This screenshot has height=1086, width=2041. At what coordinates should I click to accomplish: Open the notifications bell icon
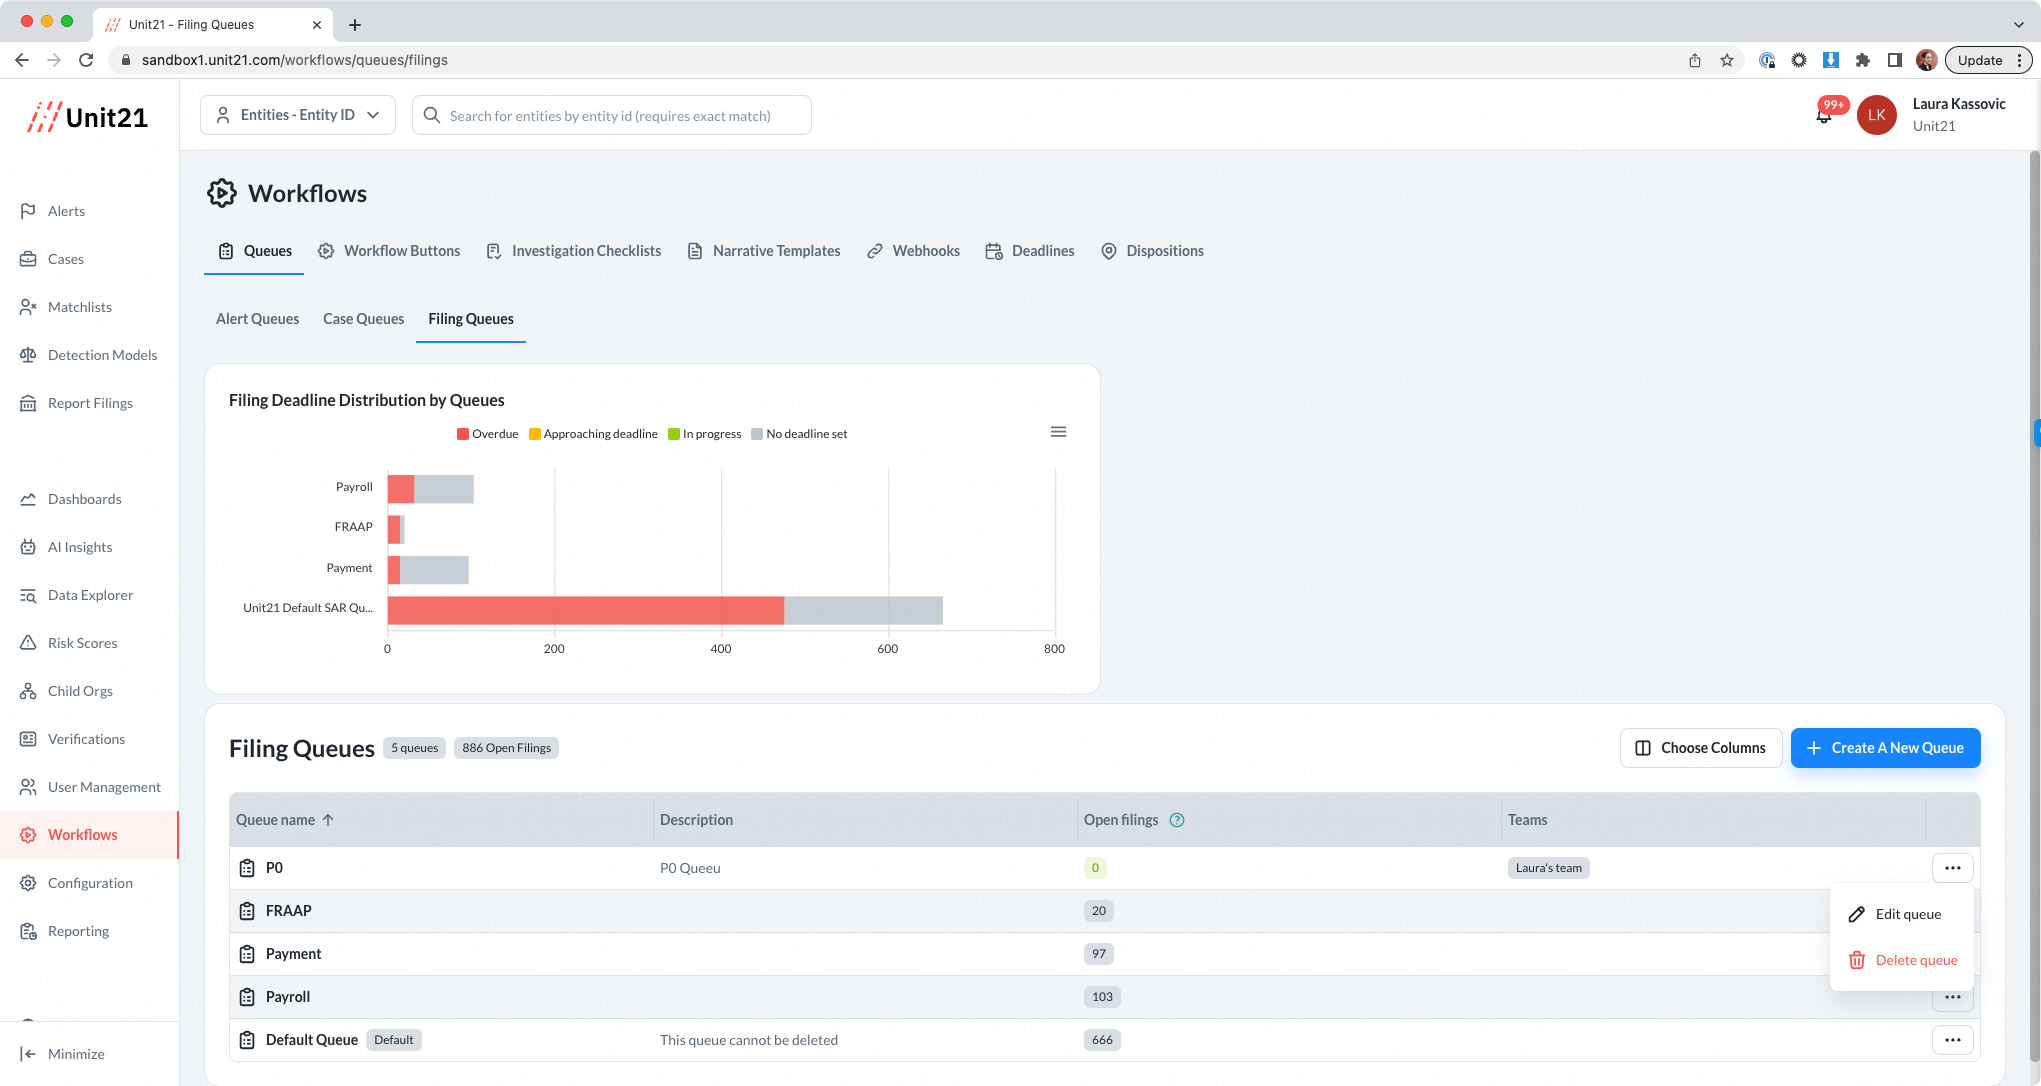click(1824, 117)
